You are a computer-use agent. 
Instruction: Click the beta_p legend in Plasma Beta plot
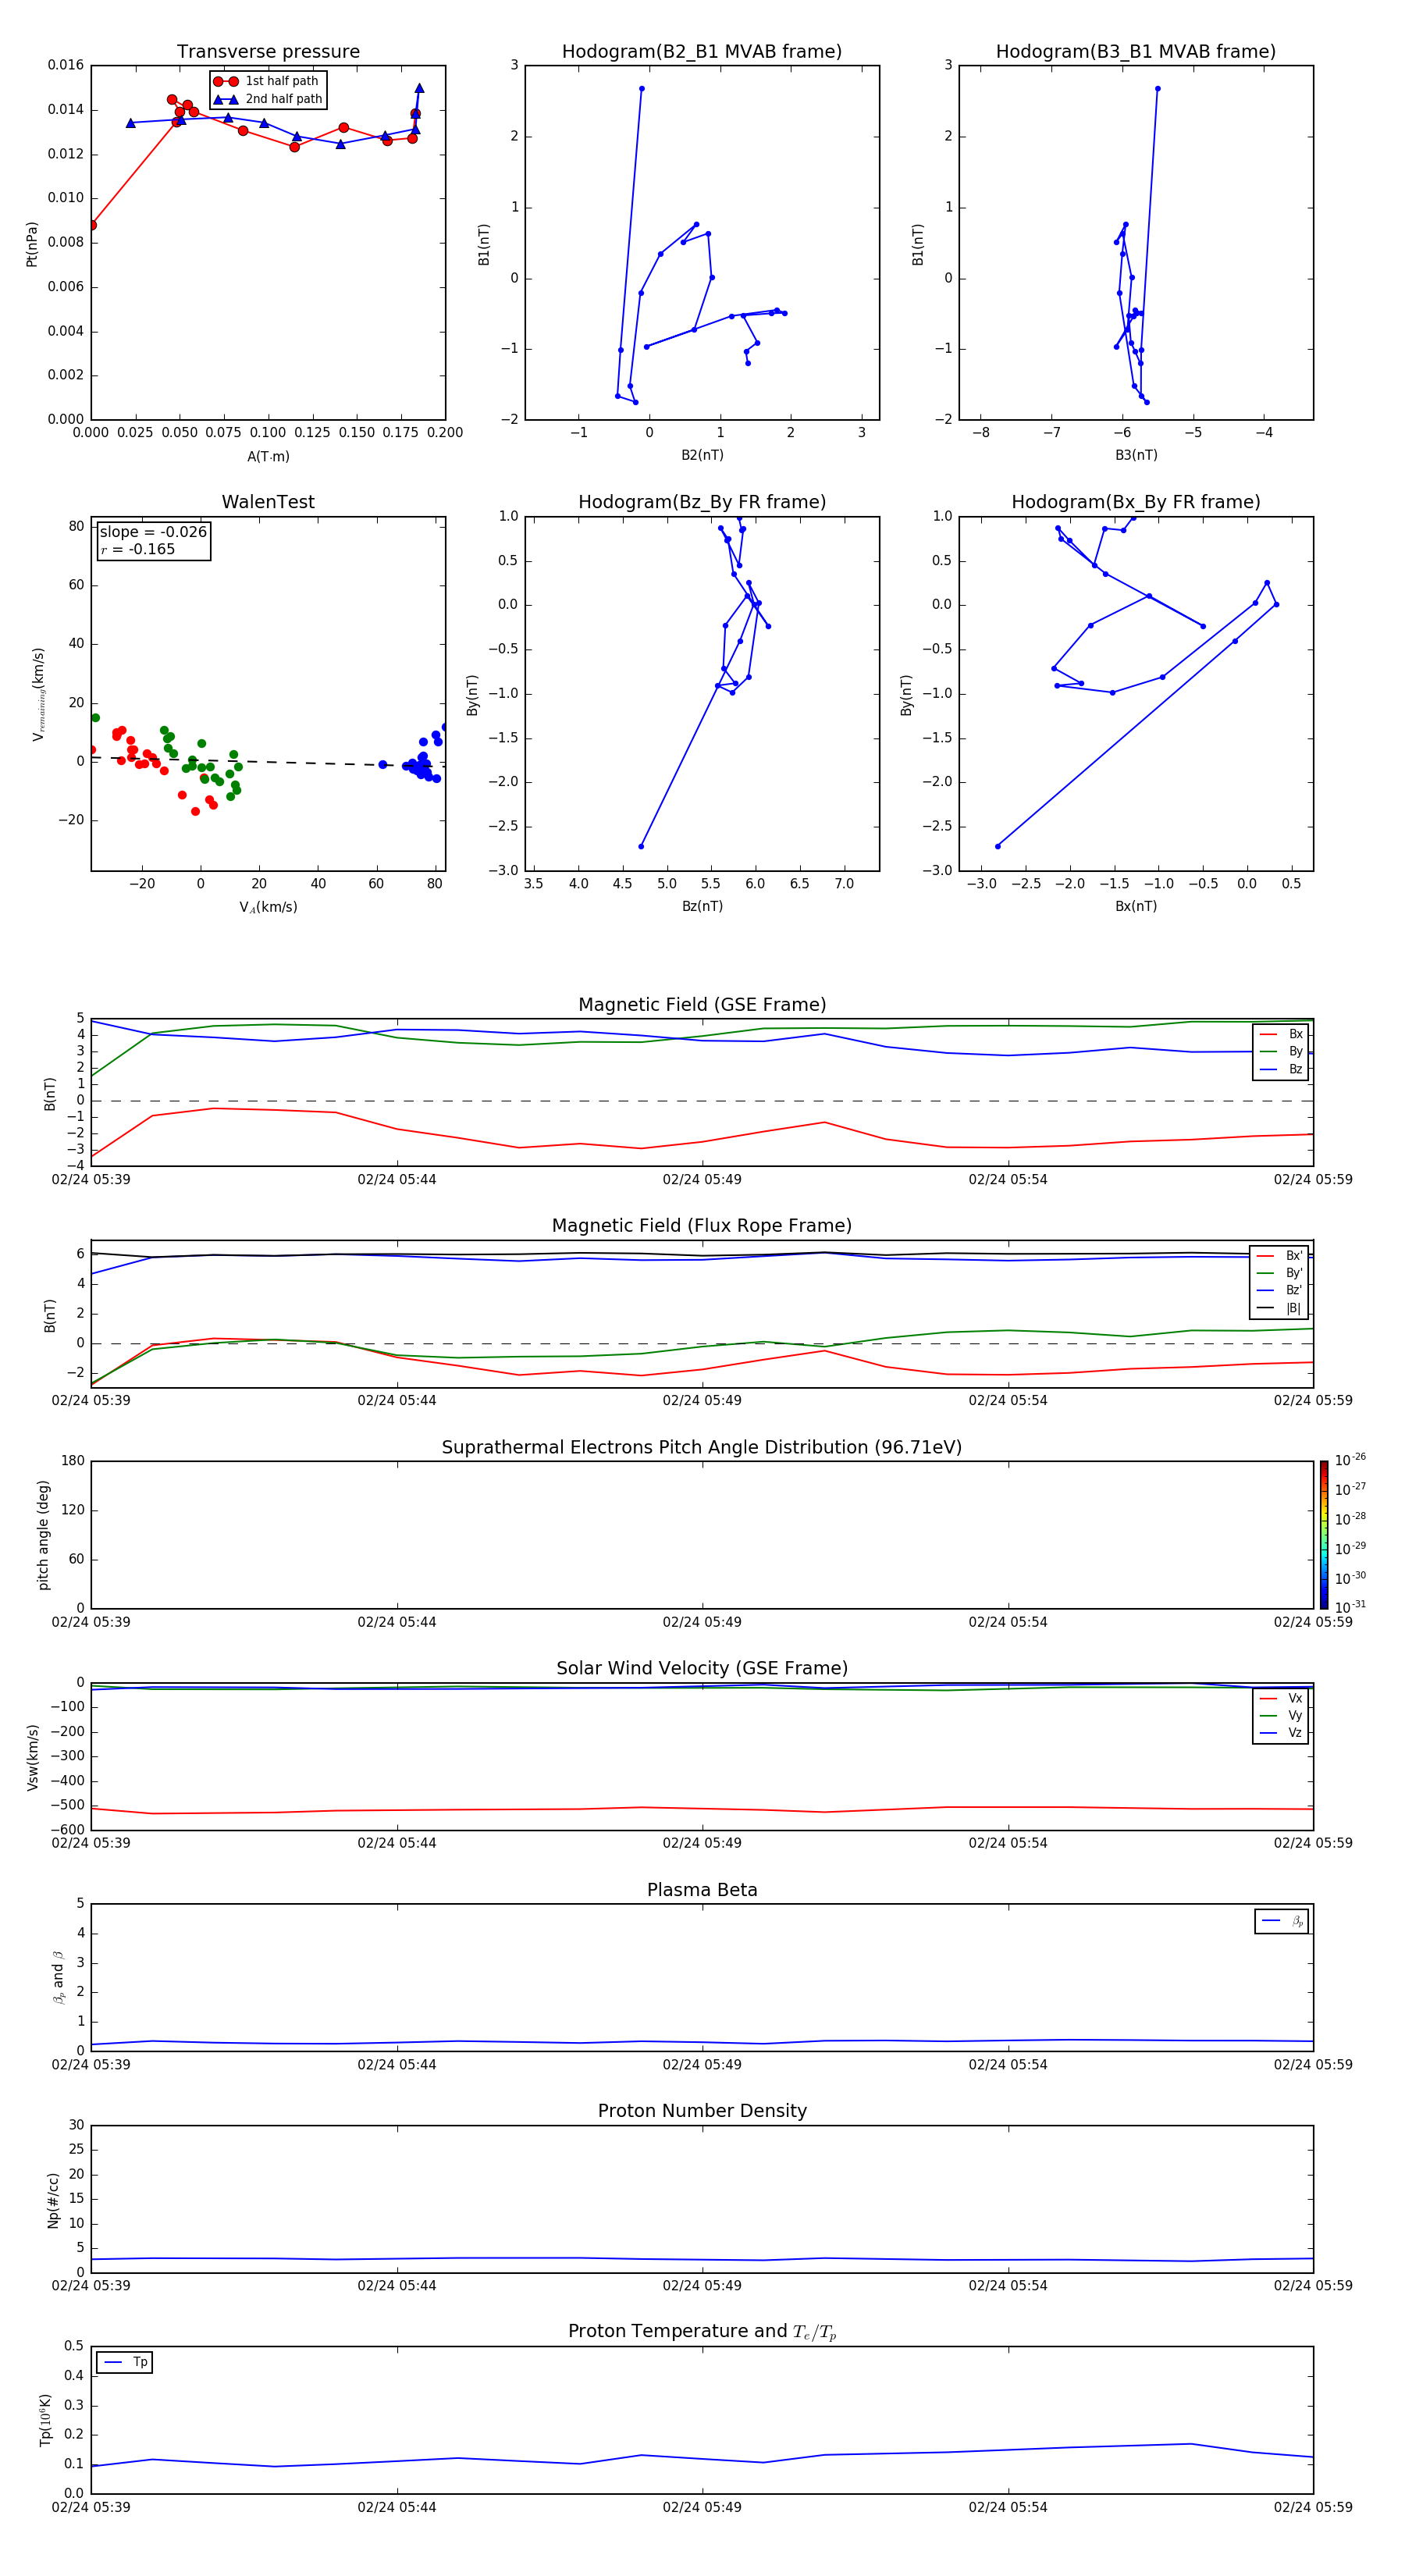pyautogui.click(x=1282, y=1921)
